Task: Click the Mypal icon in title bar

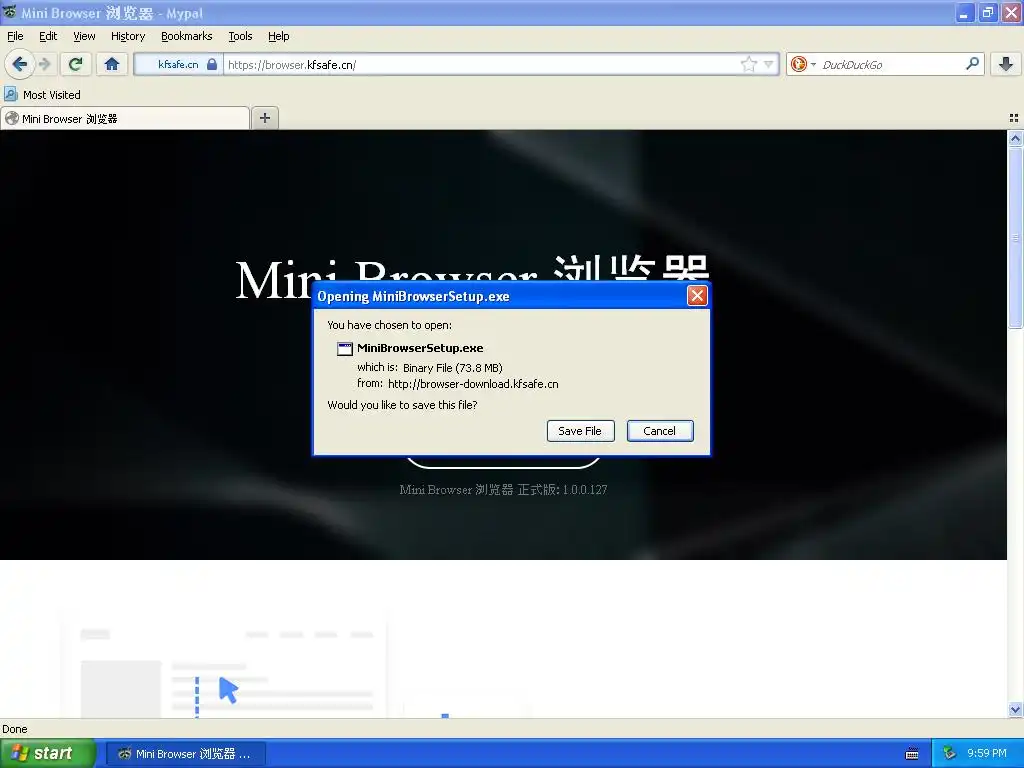Action: click(x=10, y=12)
